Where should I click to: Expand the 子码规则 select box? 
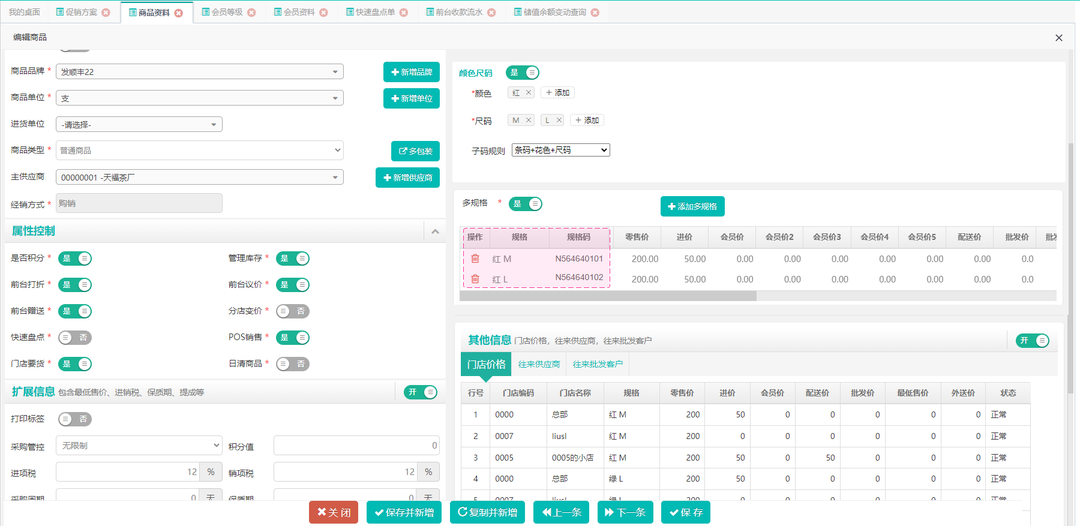(x=560, y=150)
